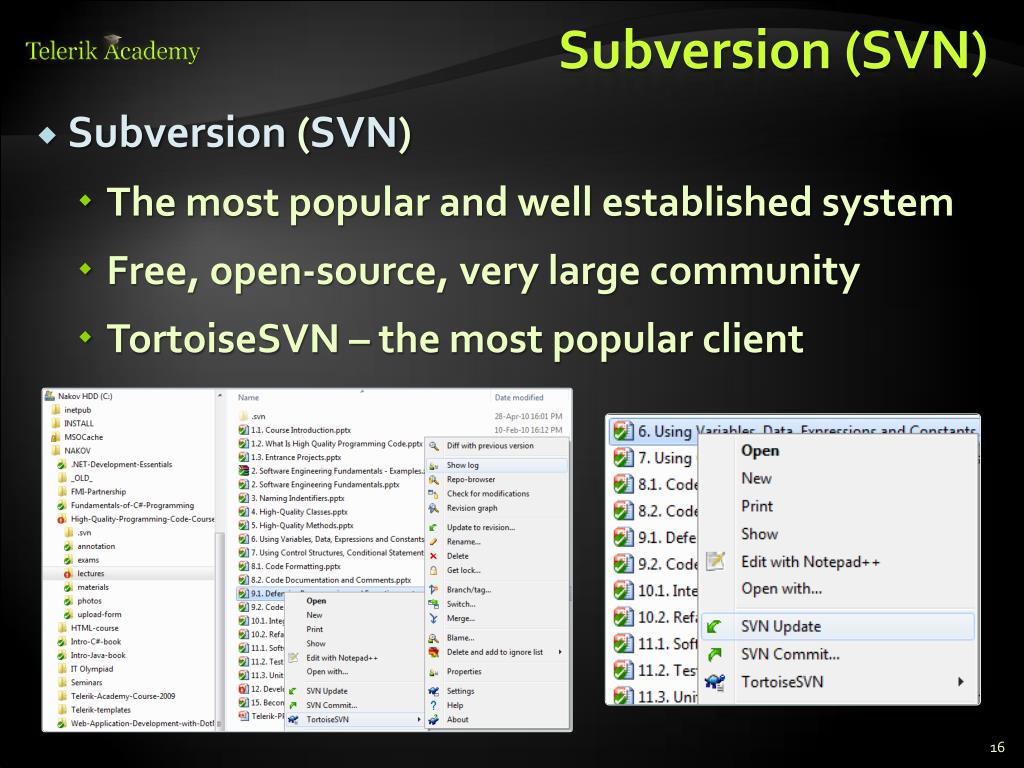
Task: Click the Show log icon in TortoiseSVN submenu
Action: tap(433, 466)
